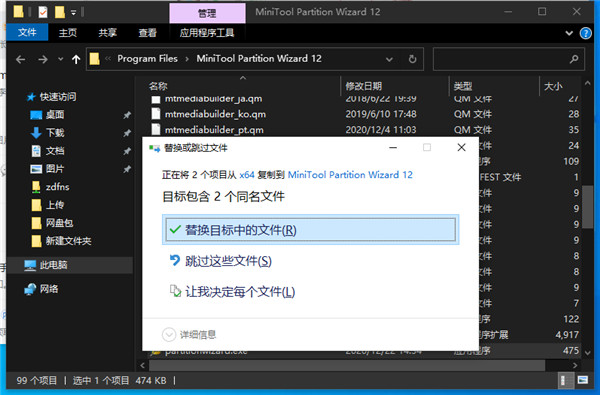Screen dimensions: 600x395
Task: Open 图片 in the navigation pane
Action: 55,168
